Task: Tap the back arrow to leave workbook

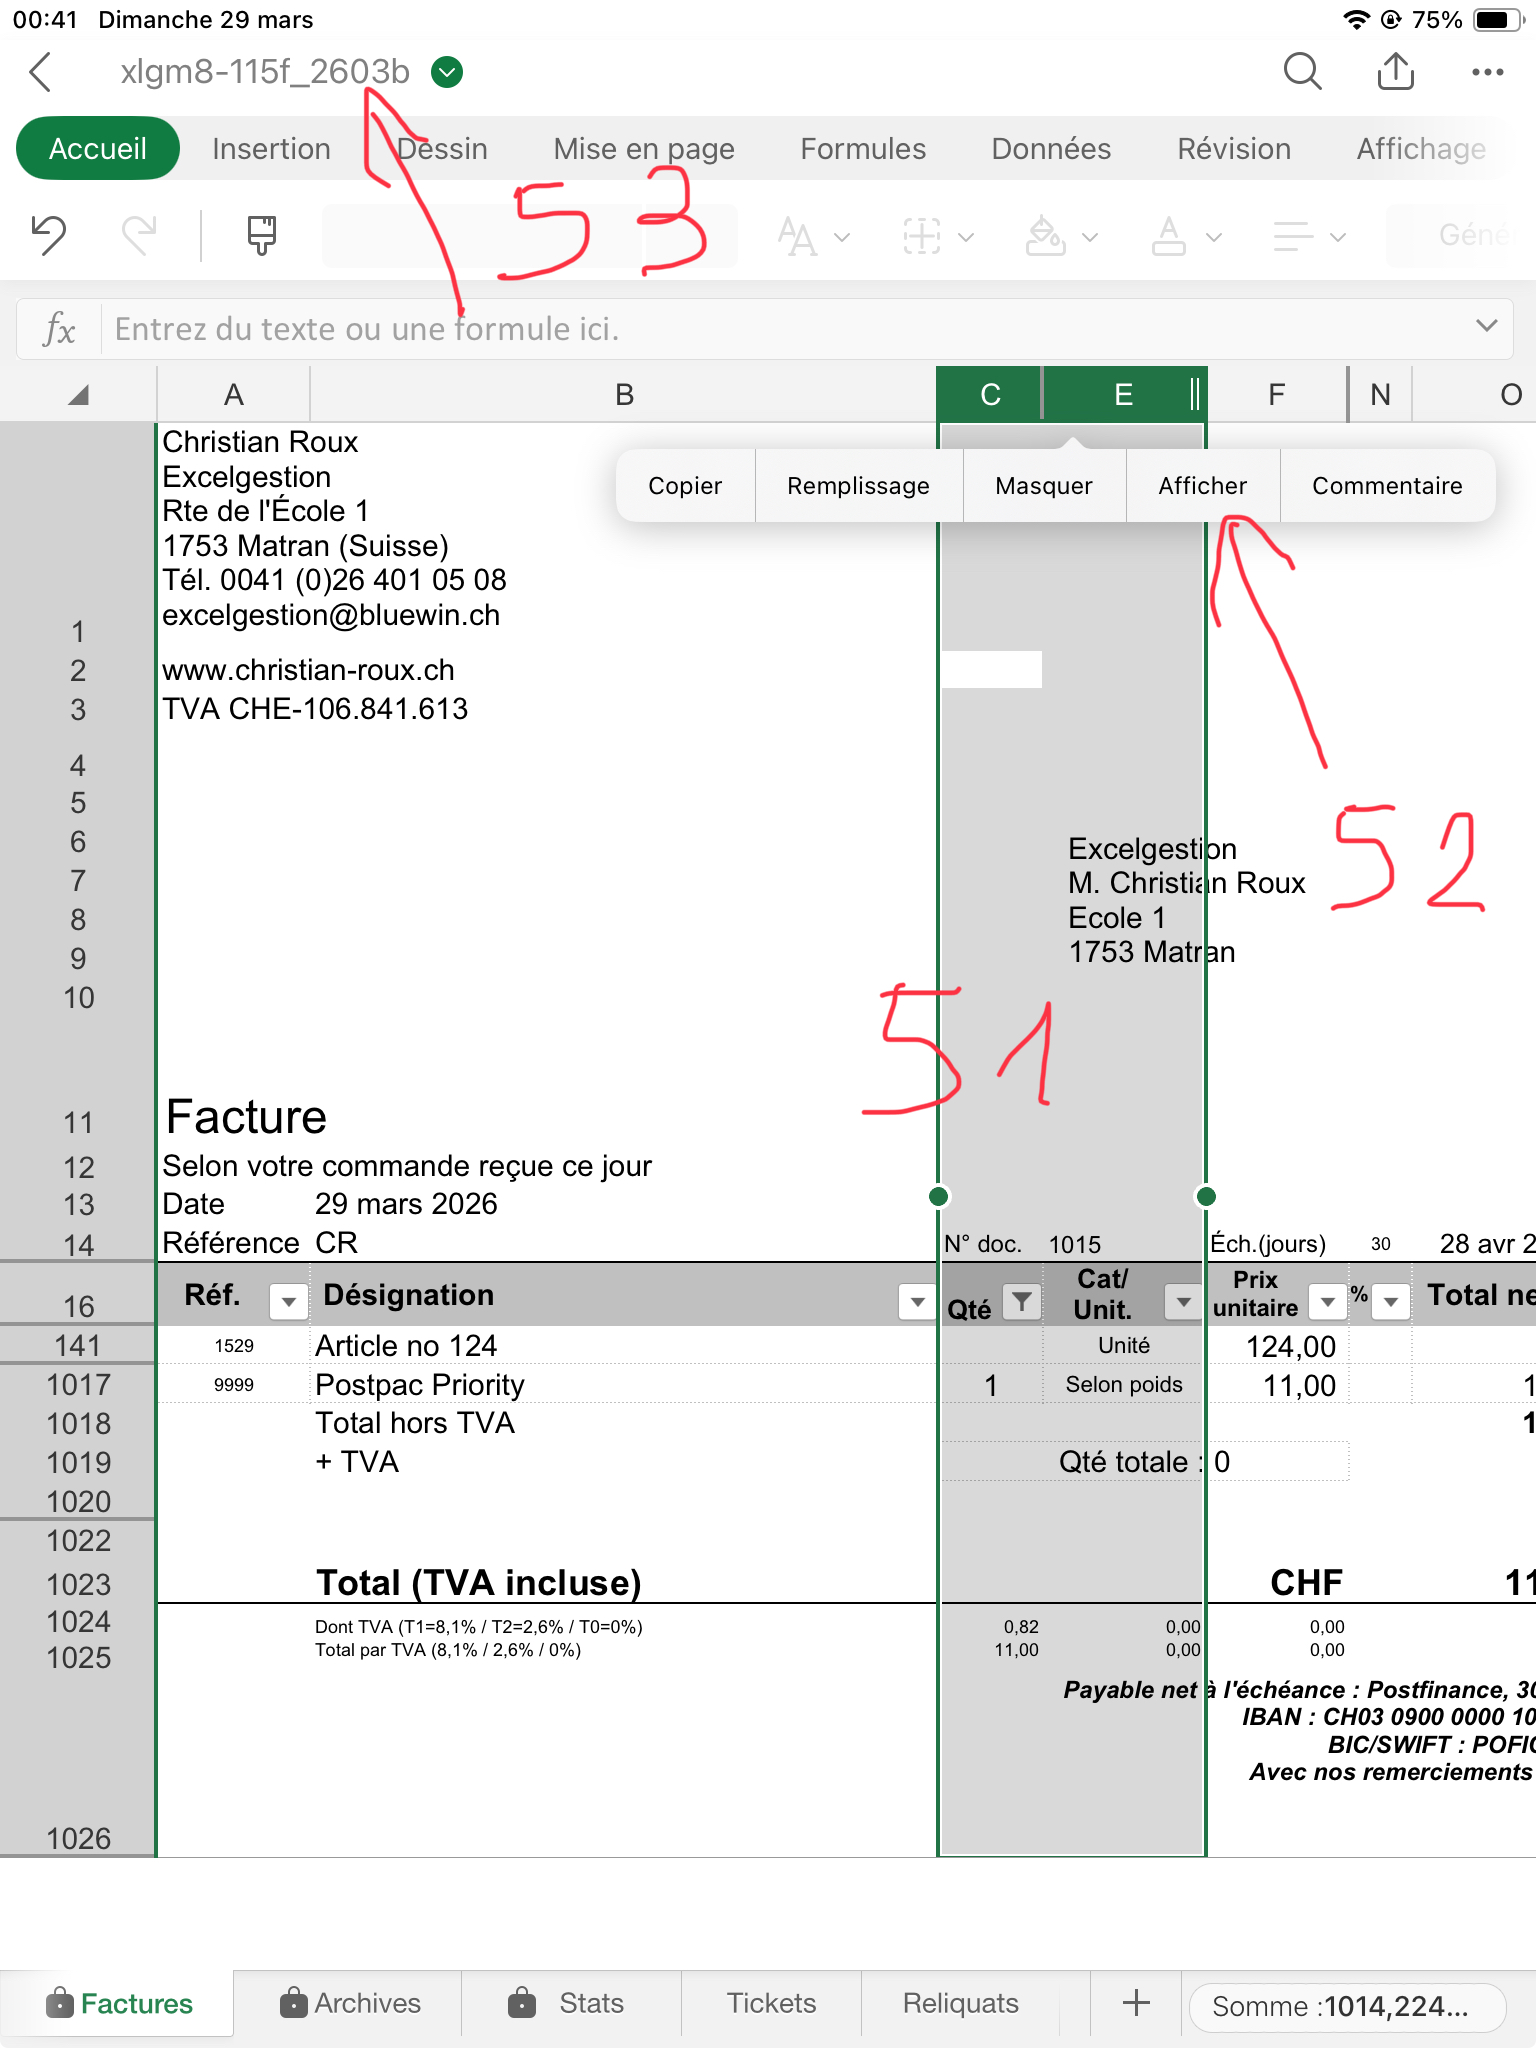Action: 41,72
